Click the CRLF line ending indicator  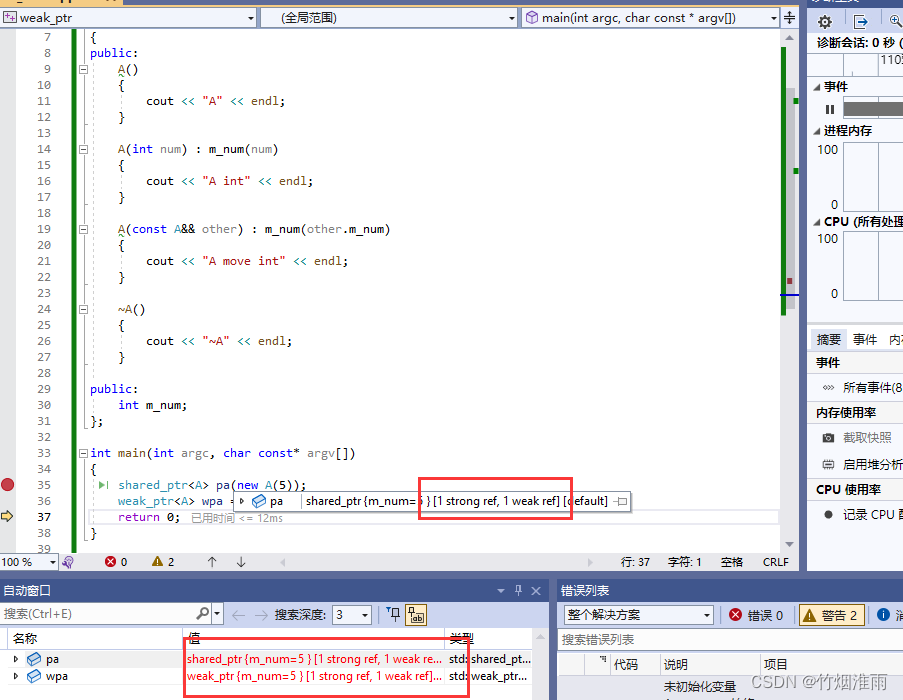tap(775, 562)
